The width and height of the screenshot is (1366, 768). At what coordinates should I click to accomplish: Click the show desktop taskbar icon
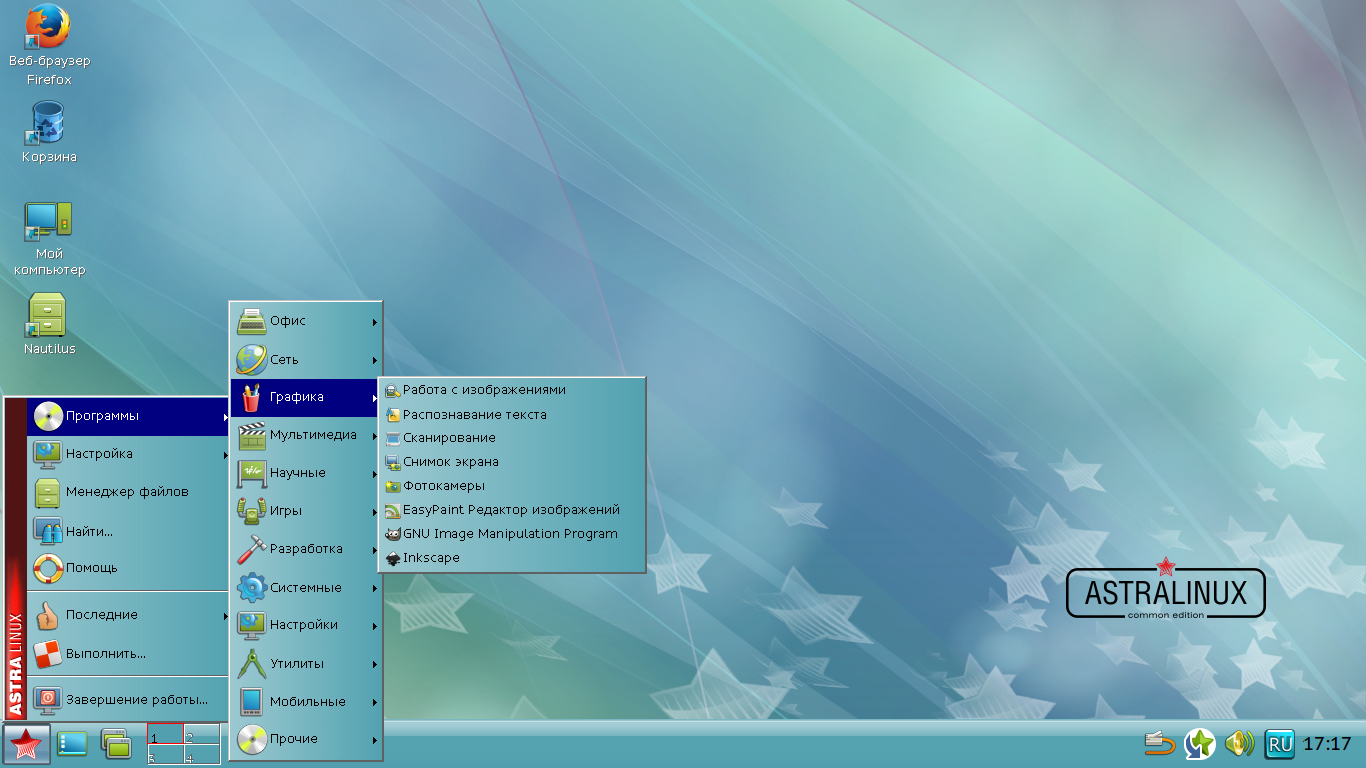72,743
